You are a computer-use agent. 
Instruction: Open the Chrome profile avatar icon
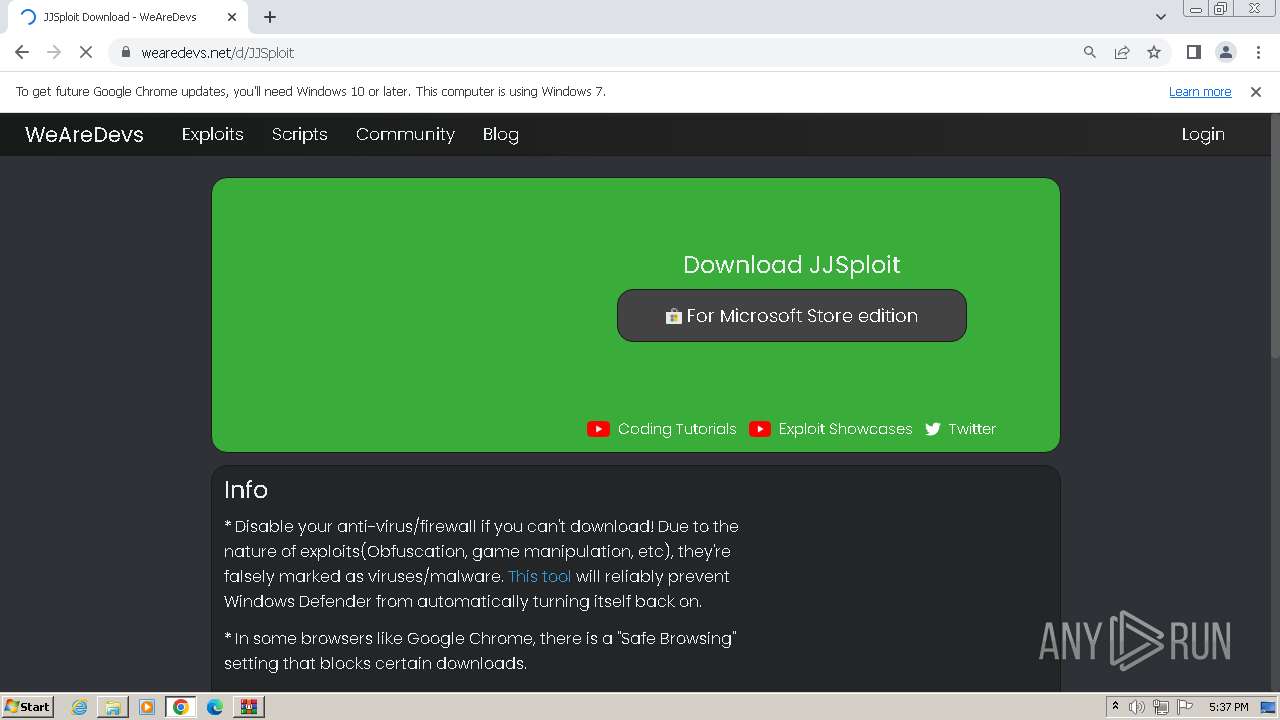1225,52
